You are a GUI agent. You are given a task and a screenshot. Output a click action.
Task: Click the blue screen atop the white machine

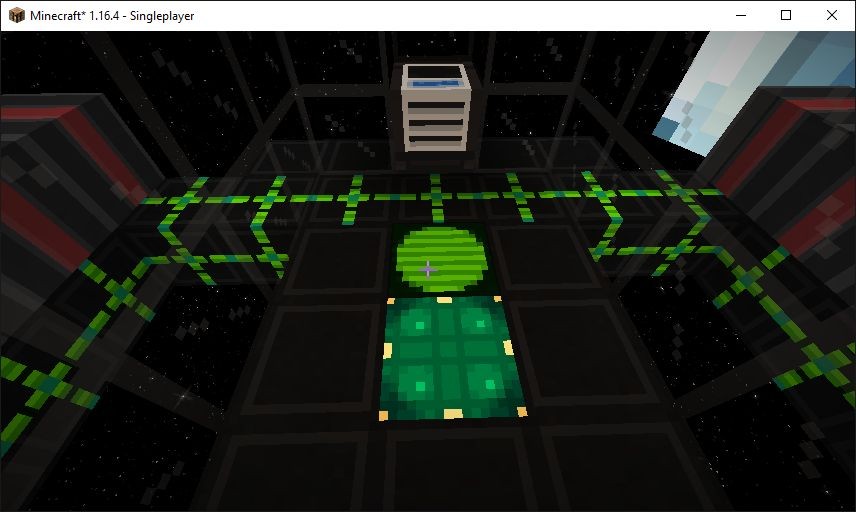pyautogui.click(x=436, y=76)
